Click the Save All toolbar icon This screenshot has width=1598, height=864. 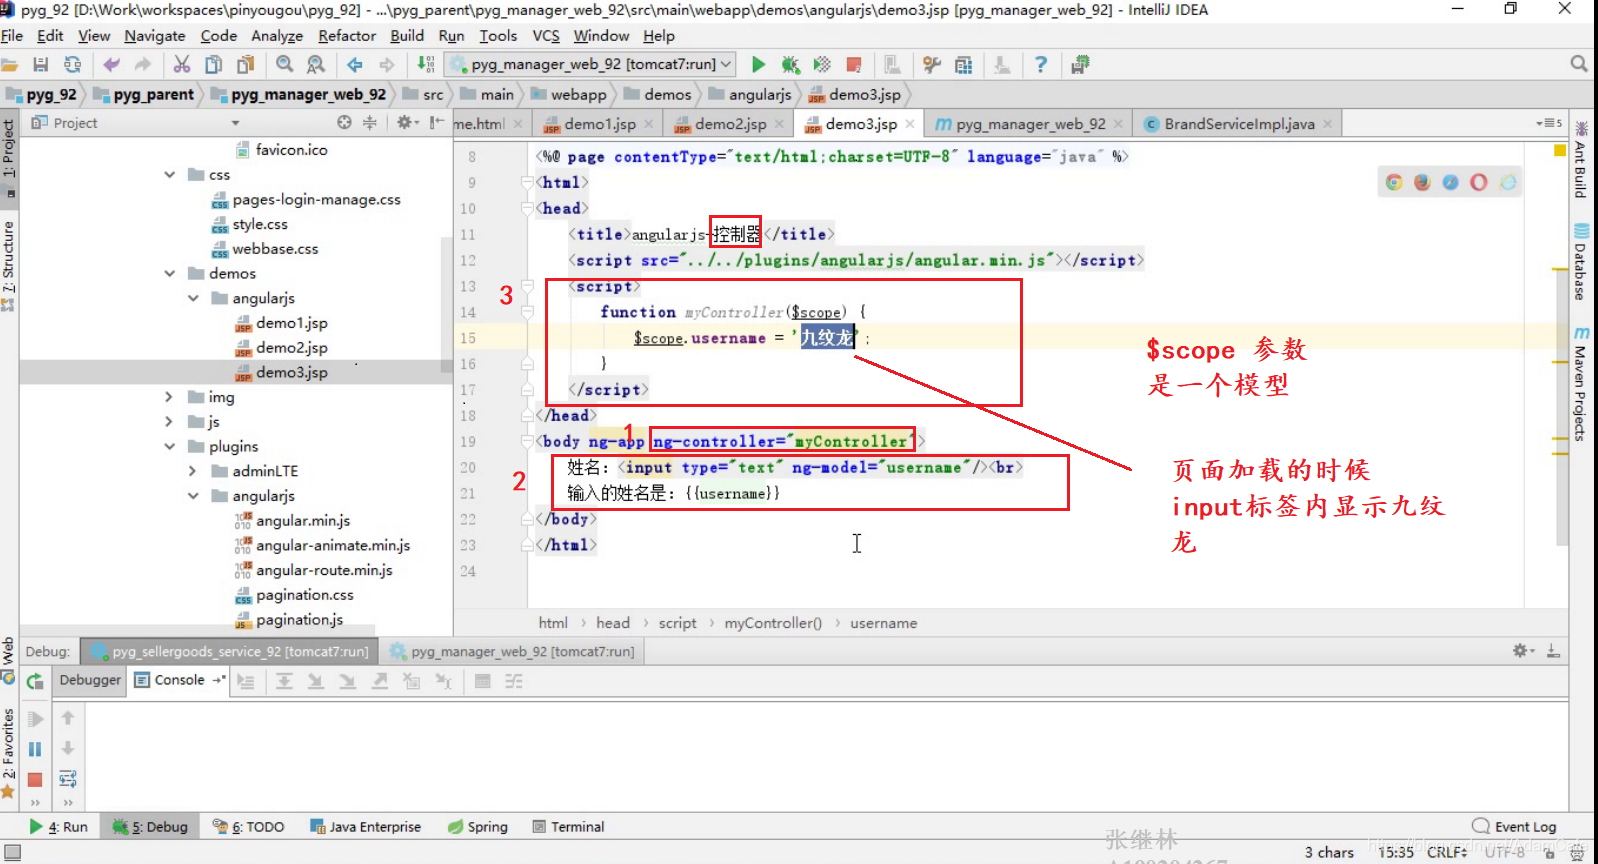coord(41,64)
